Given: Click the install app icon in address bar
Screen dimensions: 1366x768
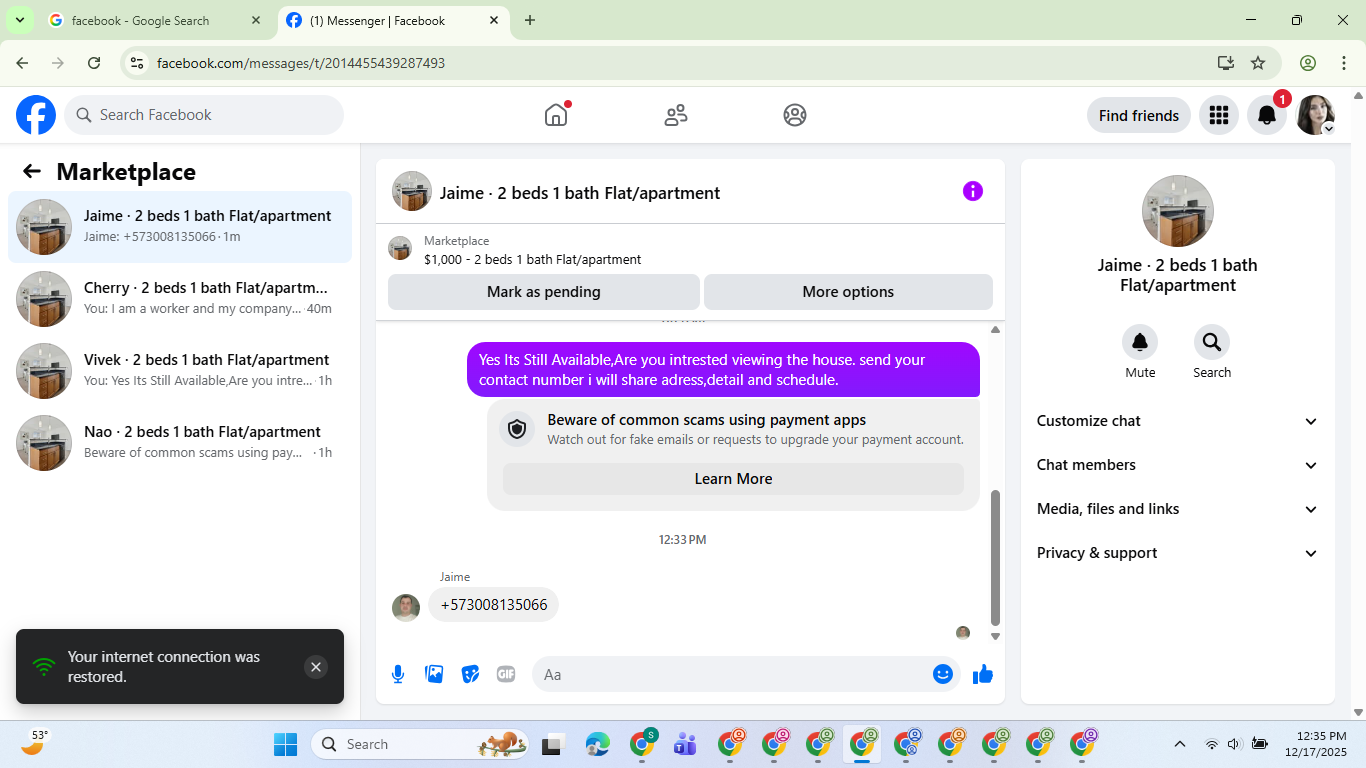Looking at the screenshot, I should tap(1226, 63).
